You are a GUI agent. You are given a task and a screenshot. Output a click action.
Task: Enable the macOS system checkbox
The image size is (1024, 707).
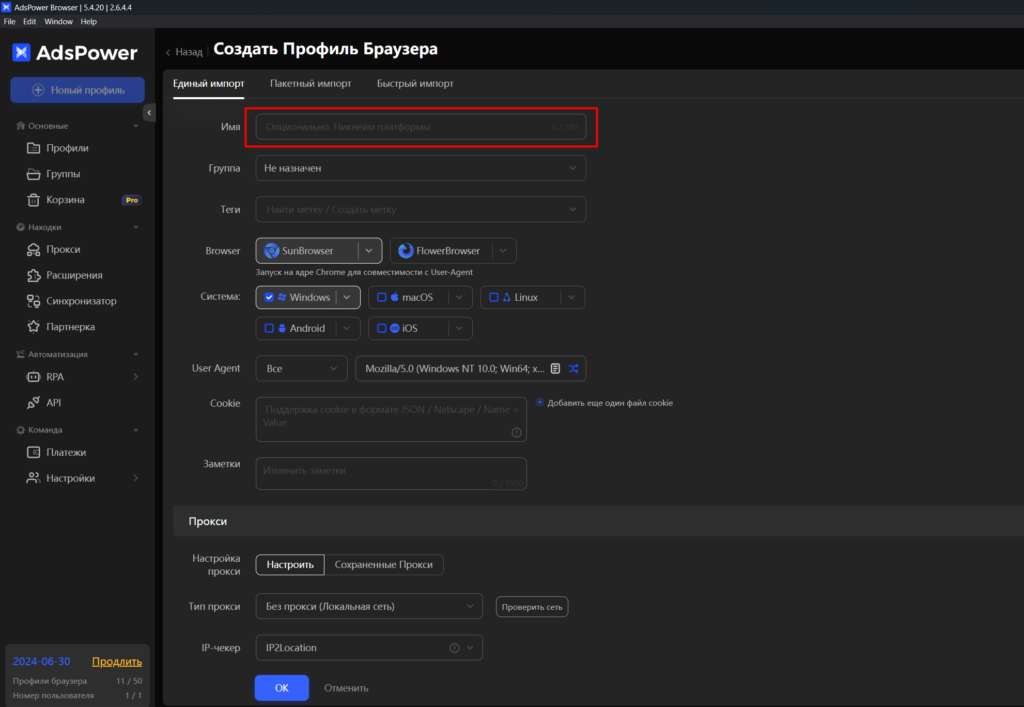(x=381, y=297)
